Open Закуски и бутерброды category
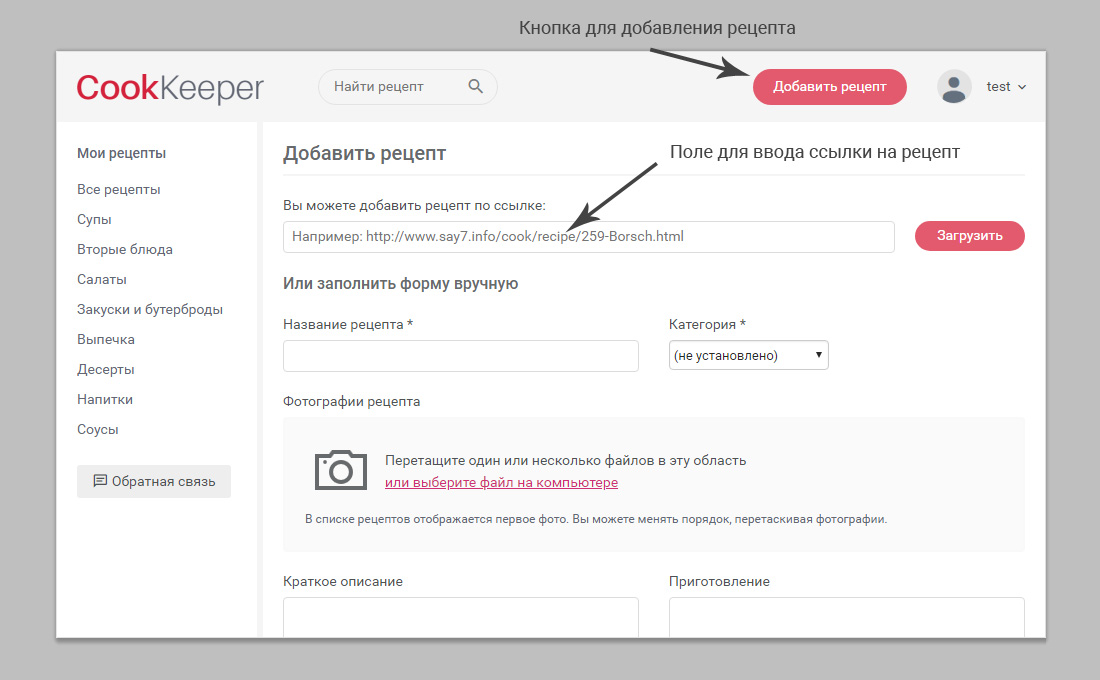The width and height of the screenshot is (1100, 680). point(150,309)
